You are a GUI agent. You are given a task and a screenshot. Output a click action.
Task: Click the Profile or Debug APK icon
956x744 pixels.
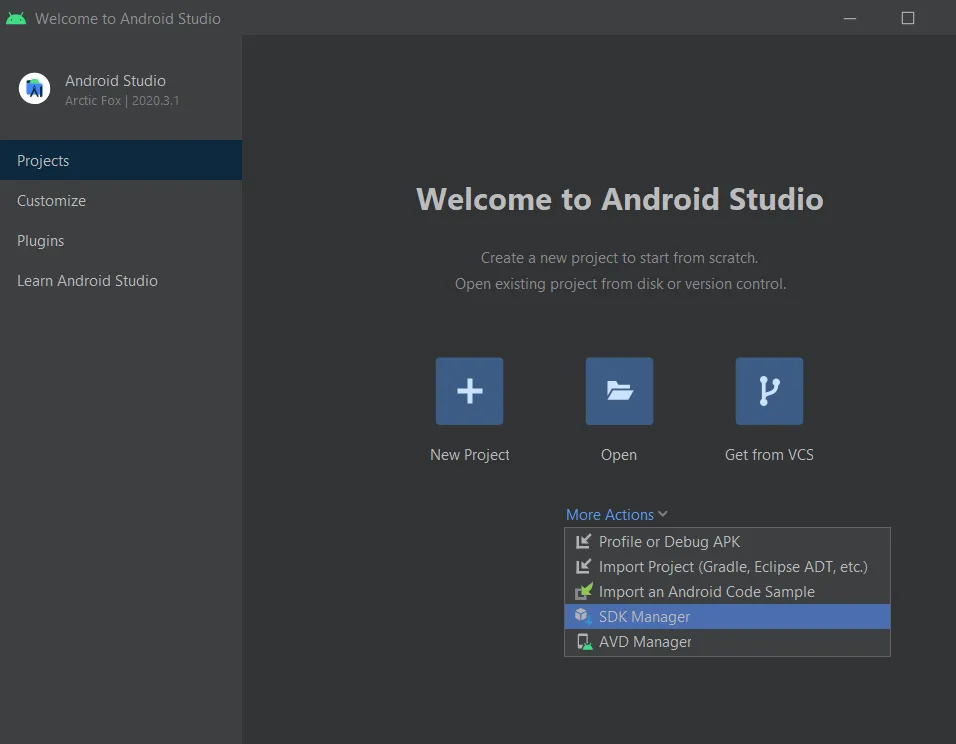click(584, 542)
